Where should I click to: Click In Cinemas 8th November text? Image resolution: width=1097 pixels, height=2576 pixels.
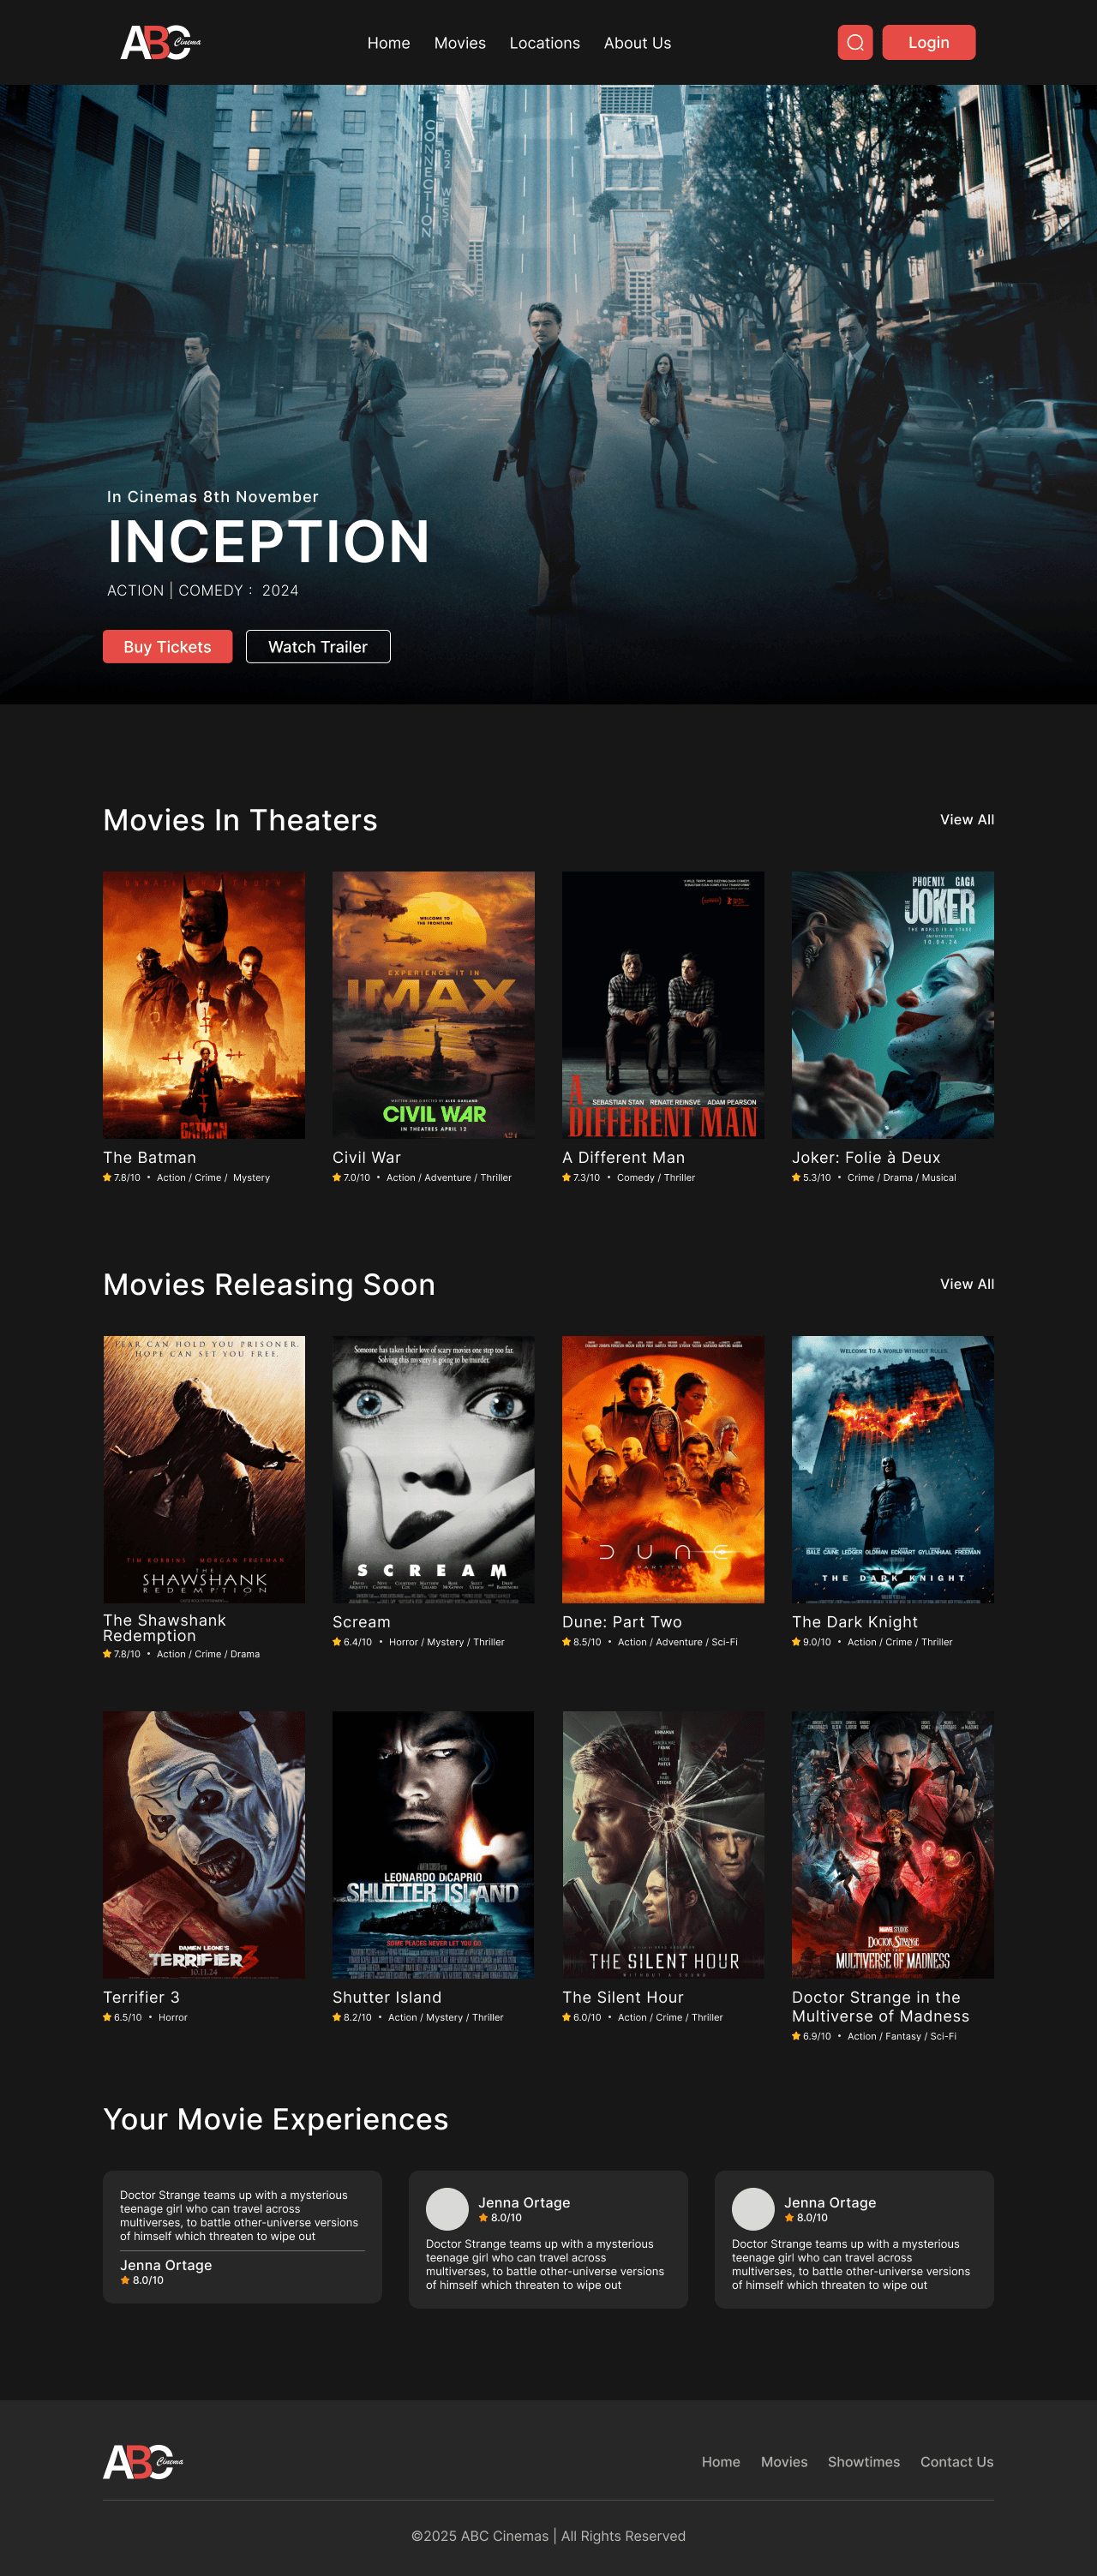click(x=213, y=497)
